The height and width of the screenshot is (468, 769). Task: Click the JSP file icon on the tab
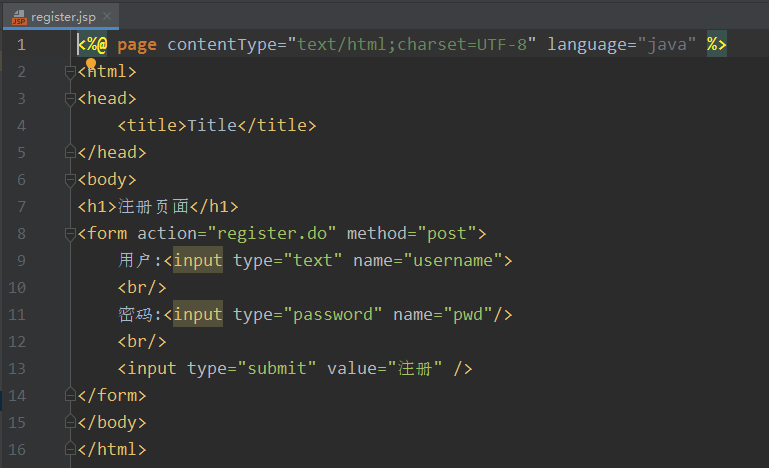click(19, 17)
